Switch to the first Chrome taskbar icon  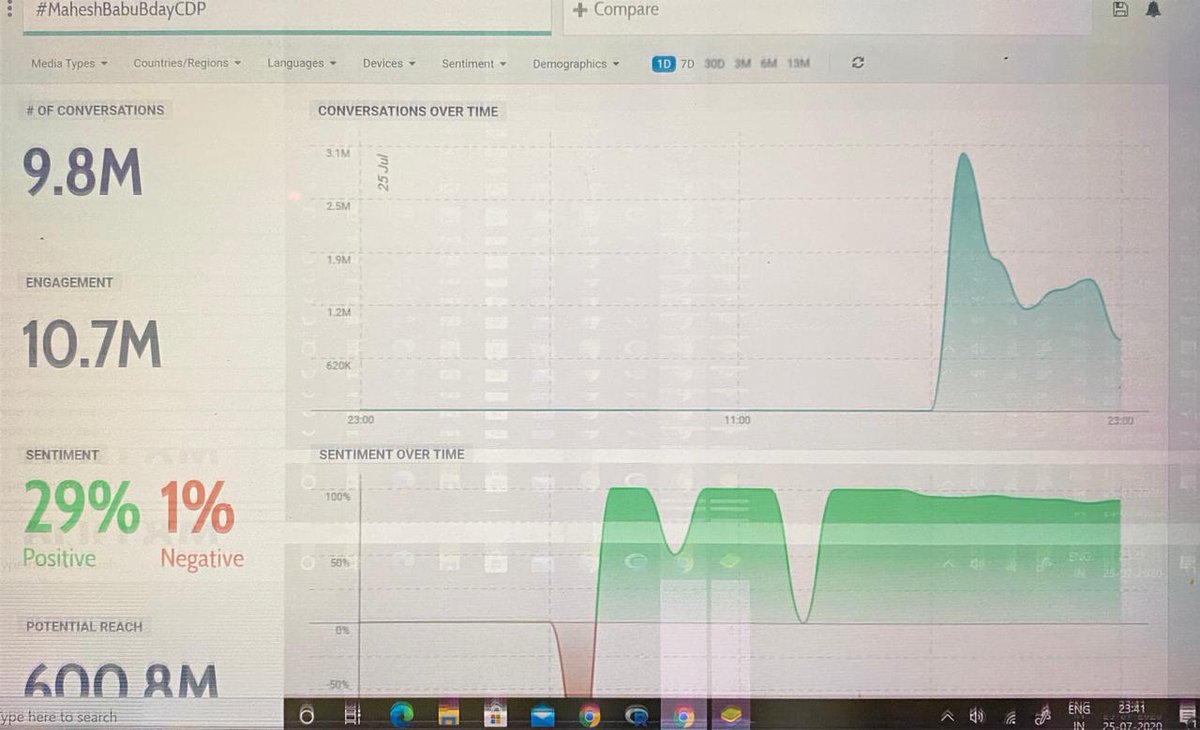(590, 716)
